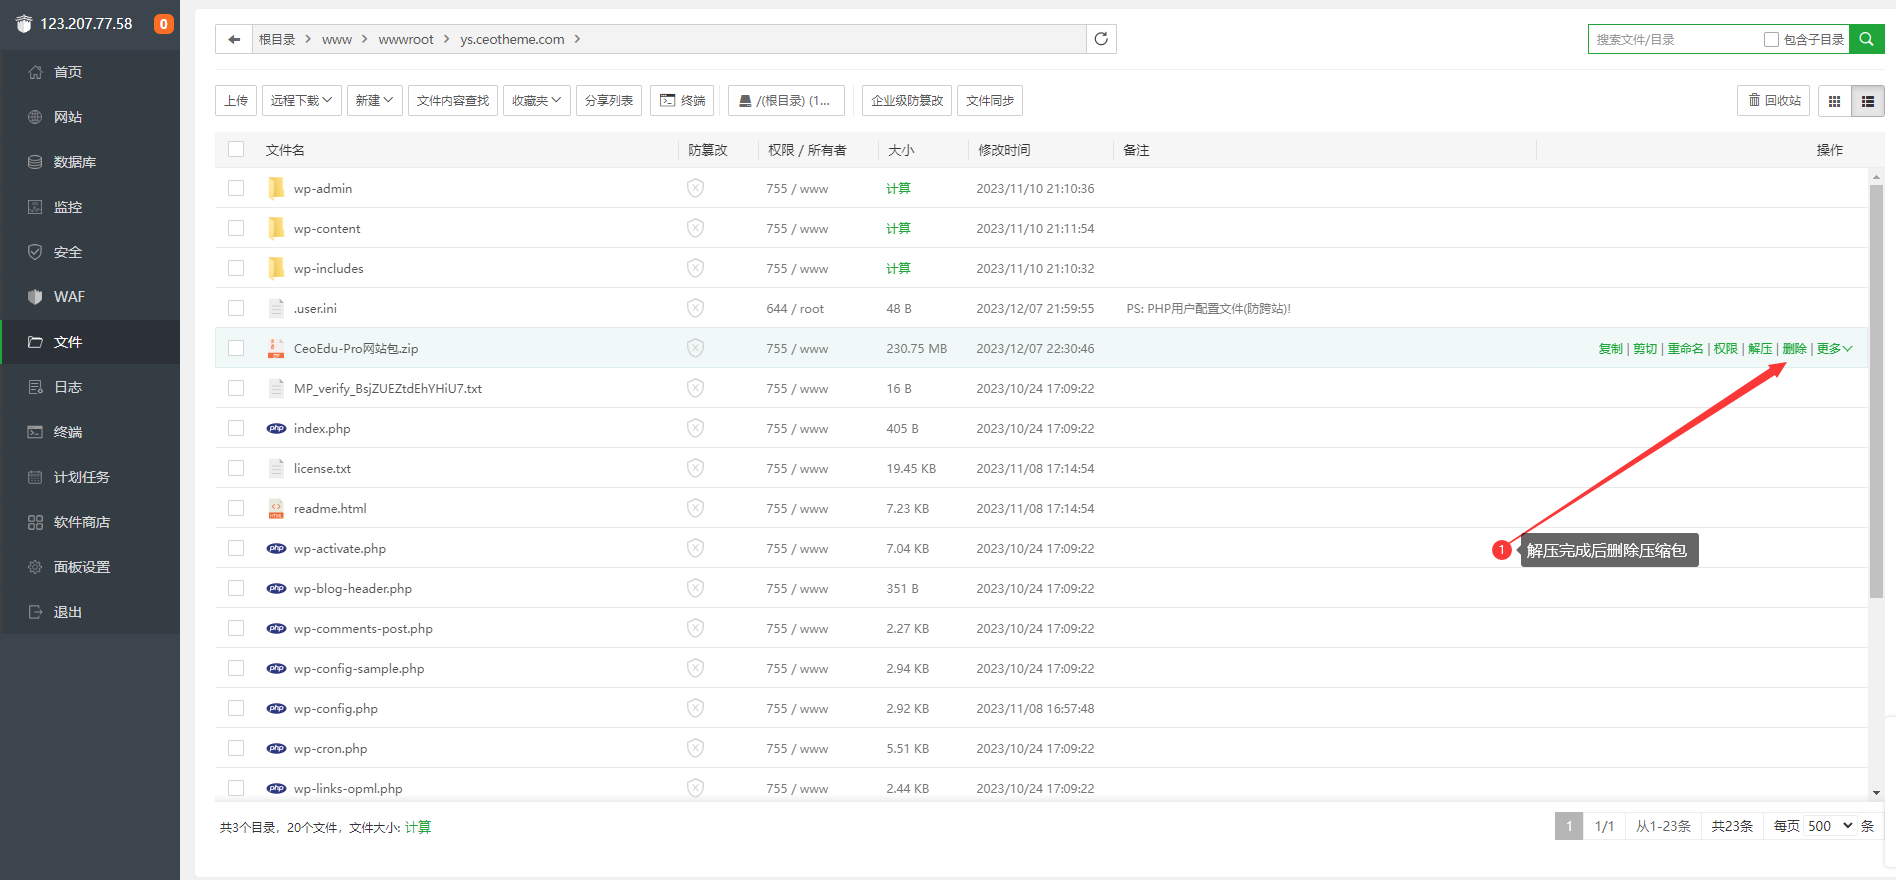Click 文件内容查找 content search button
1896x880 pixels.
coord(453,101)
